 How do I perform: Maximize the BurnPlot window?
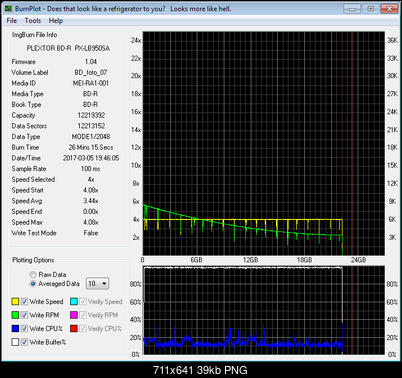pos(371,9)
